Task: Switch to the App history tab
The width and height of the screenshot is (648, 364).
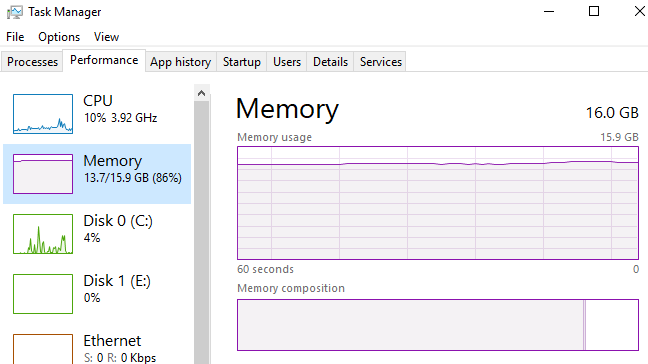Action: click(x=181, y=62)
